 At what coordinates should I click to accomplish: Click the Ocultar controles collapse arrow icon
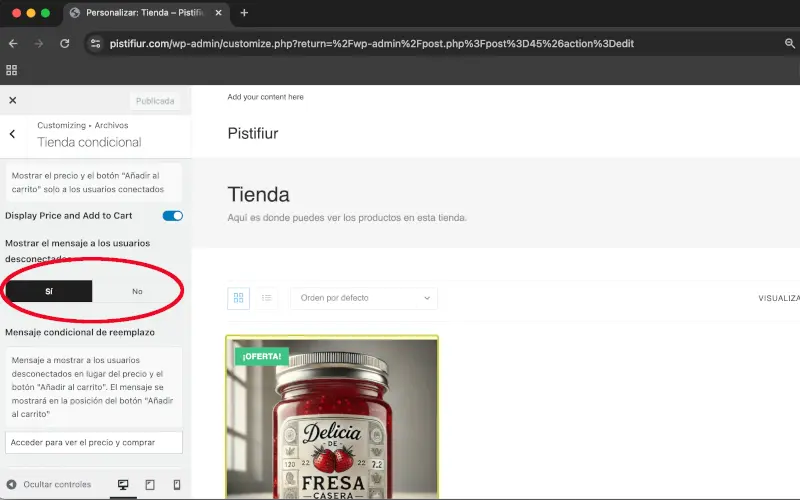[x=11, y=485]
